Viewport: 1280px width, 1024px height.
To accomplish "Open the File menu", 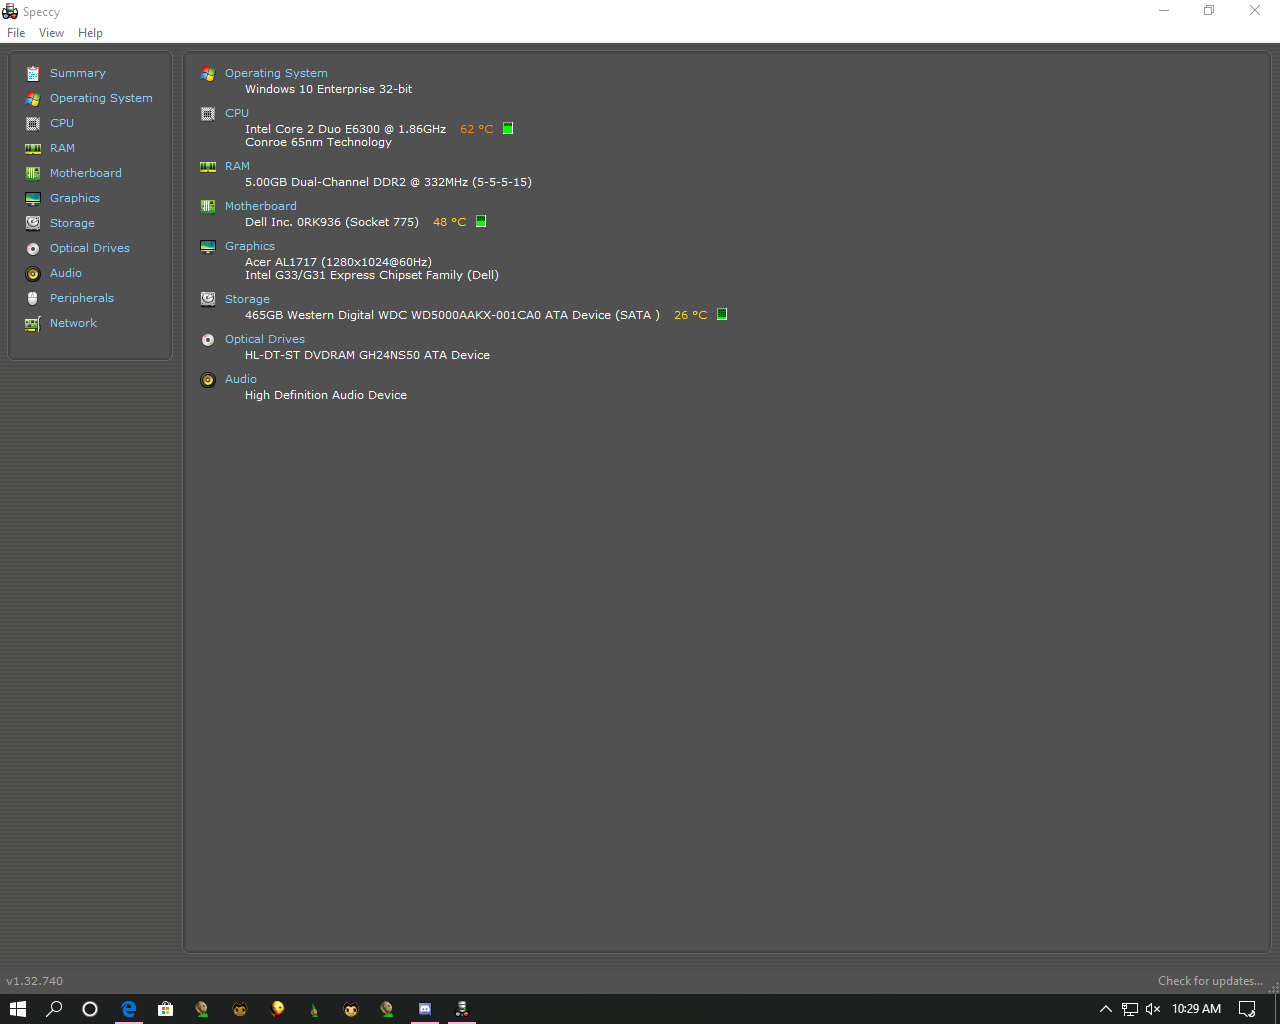I will pyautogui.click(x=16, y=33).
